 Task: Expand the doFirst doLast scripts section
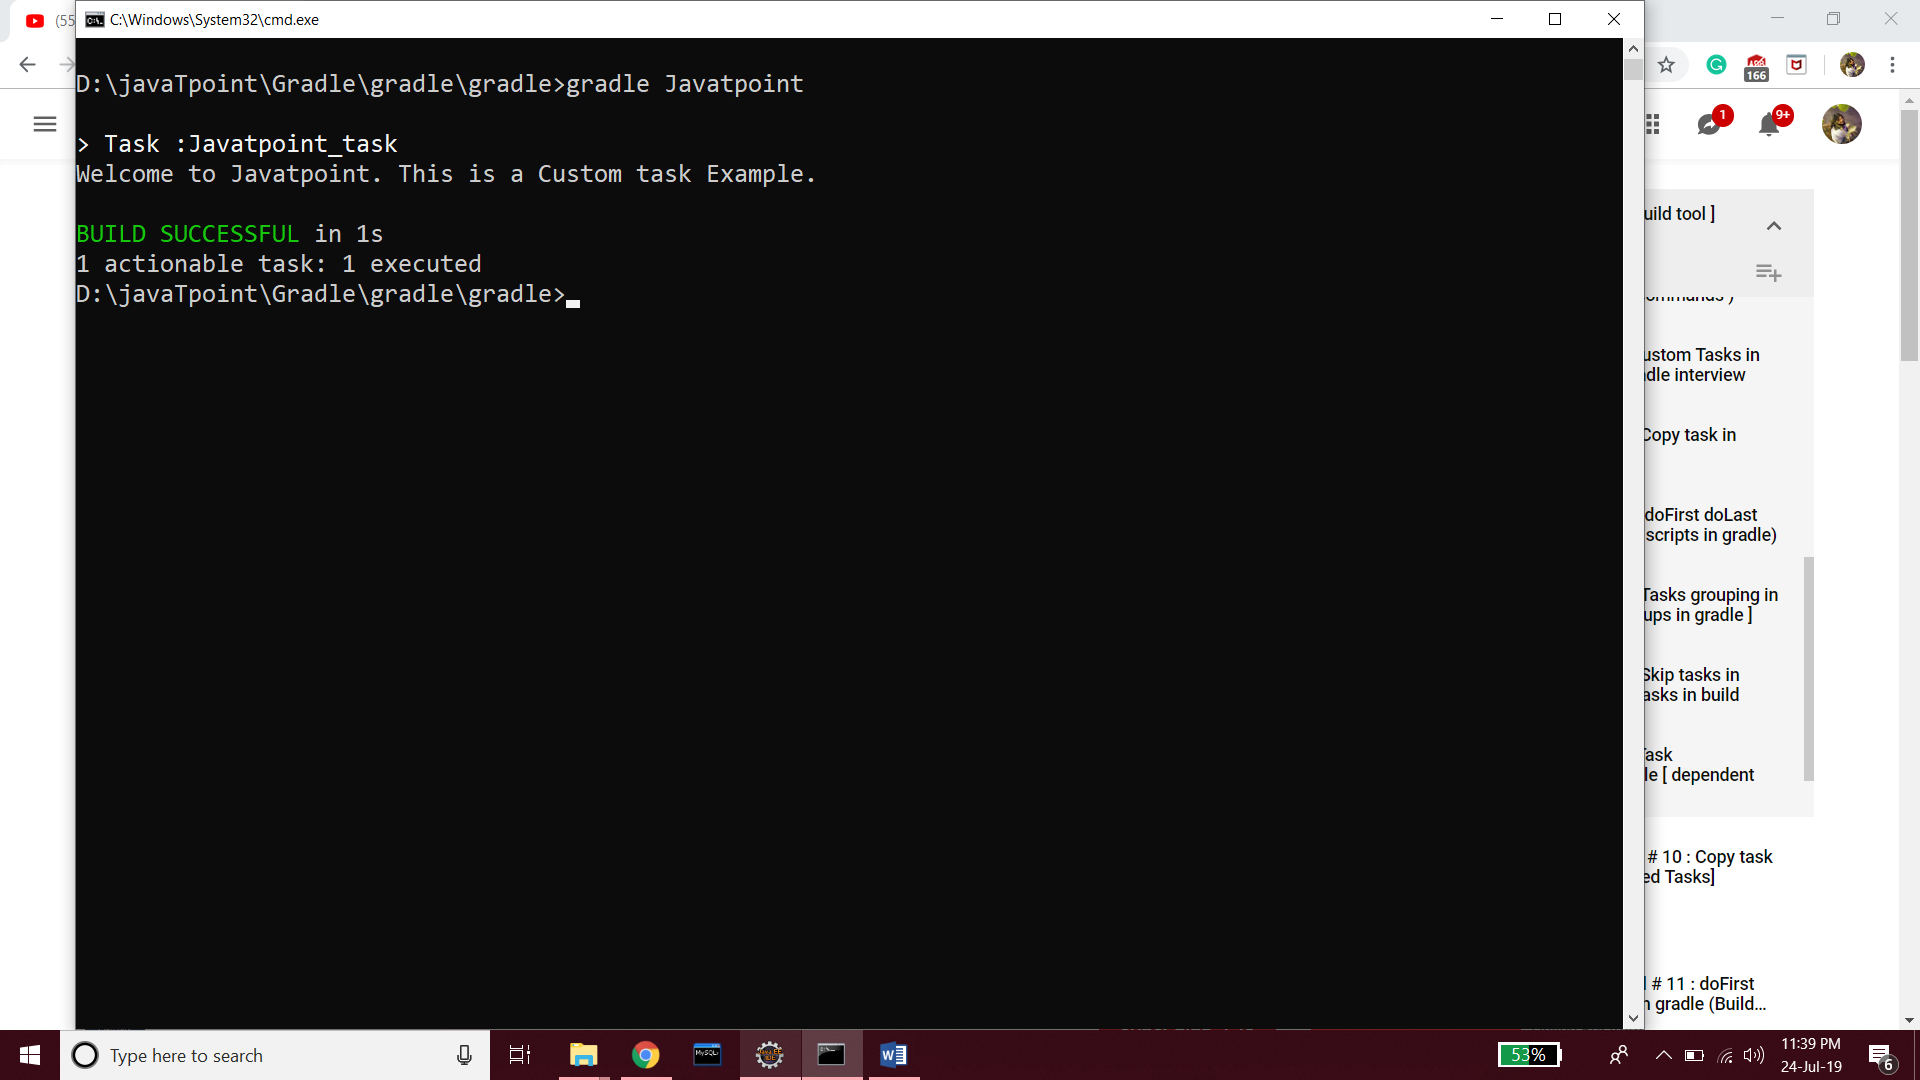(1710, 524)
